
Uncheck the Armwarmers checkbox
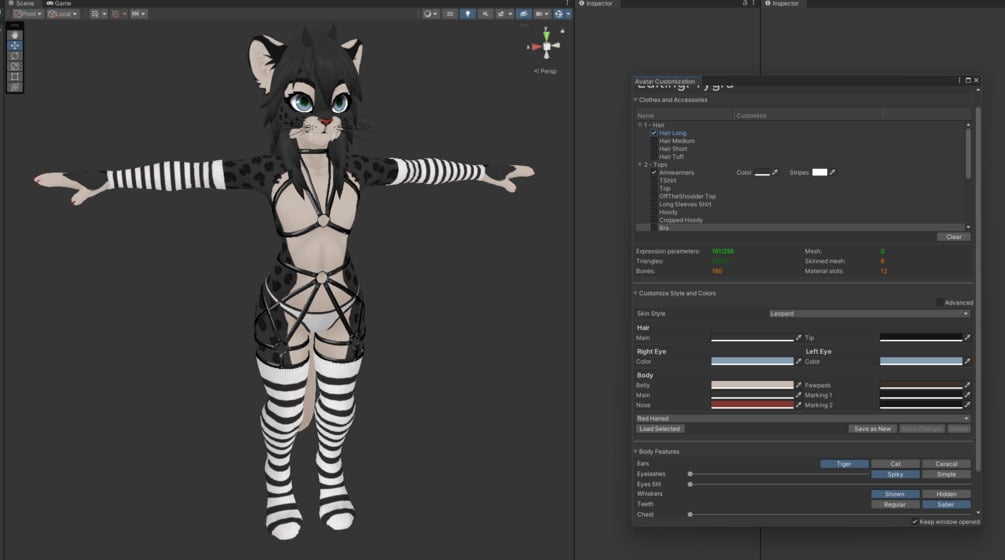[654, 173]
